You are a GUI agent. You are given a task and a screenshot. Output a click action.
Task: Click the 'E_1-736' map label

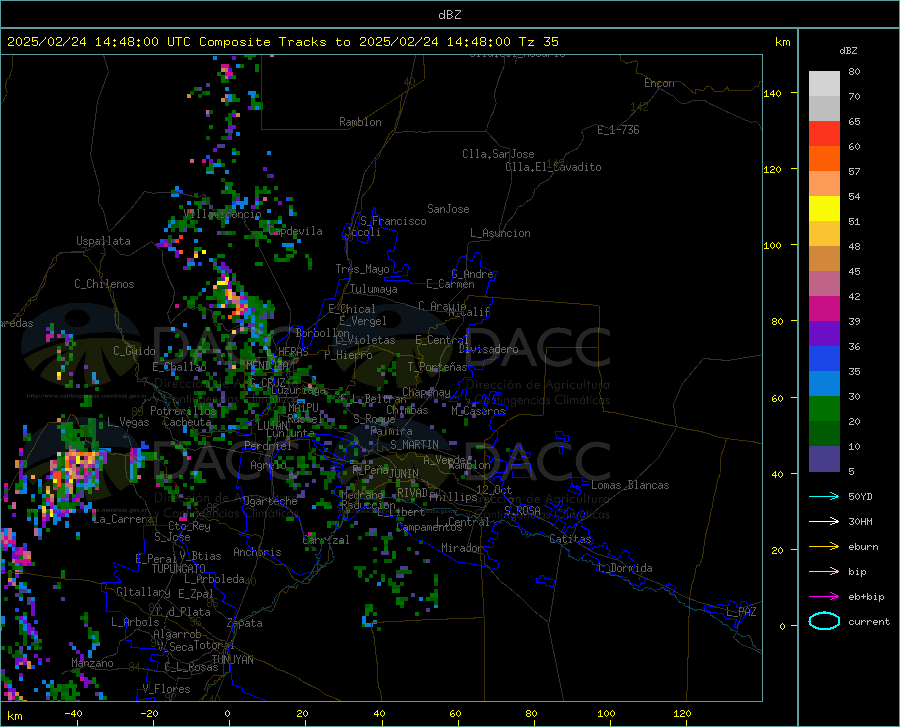(x=618, y=130)
